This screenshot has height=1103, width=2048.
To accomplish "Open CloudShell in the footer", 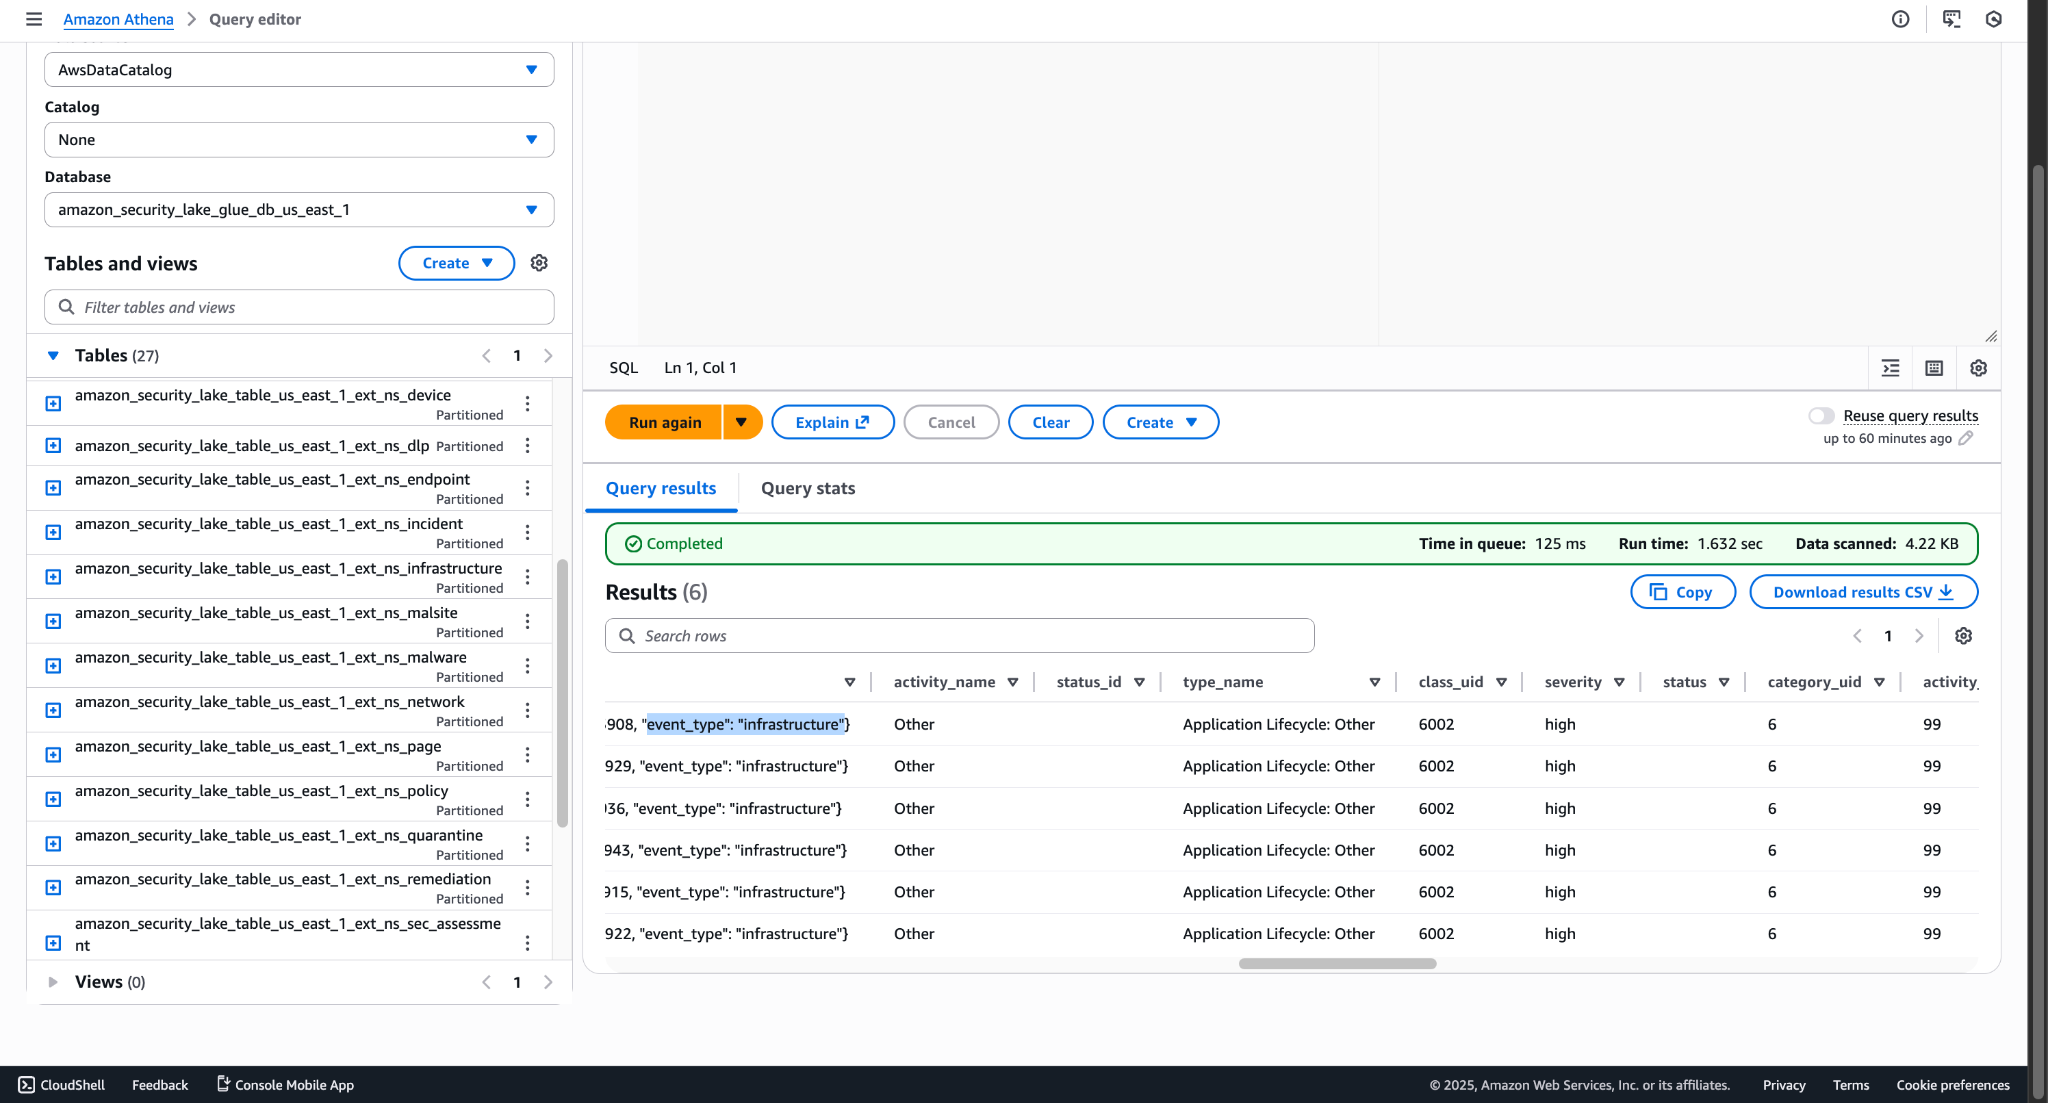I will point(61,1085).
